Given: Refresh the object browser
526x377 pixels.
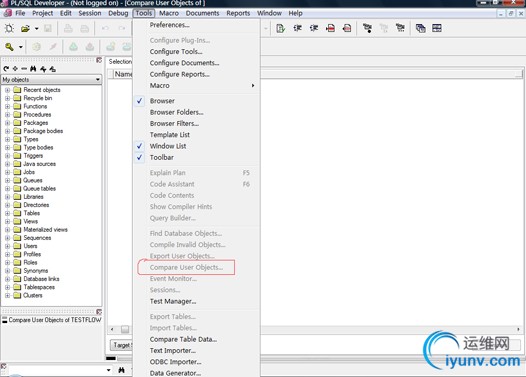Looking at the screenshot, I should [6, 69].
